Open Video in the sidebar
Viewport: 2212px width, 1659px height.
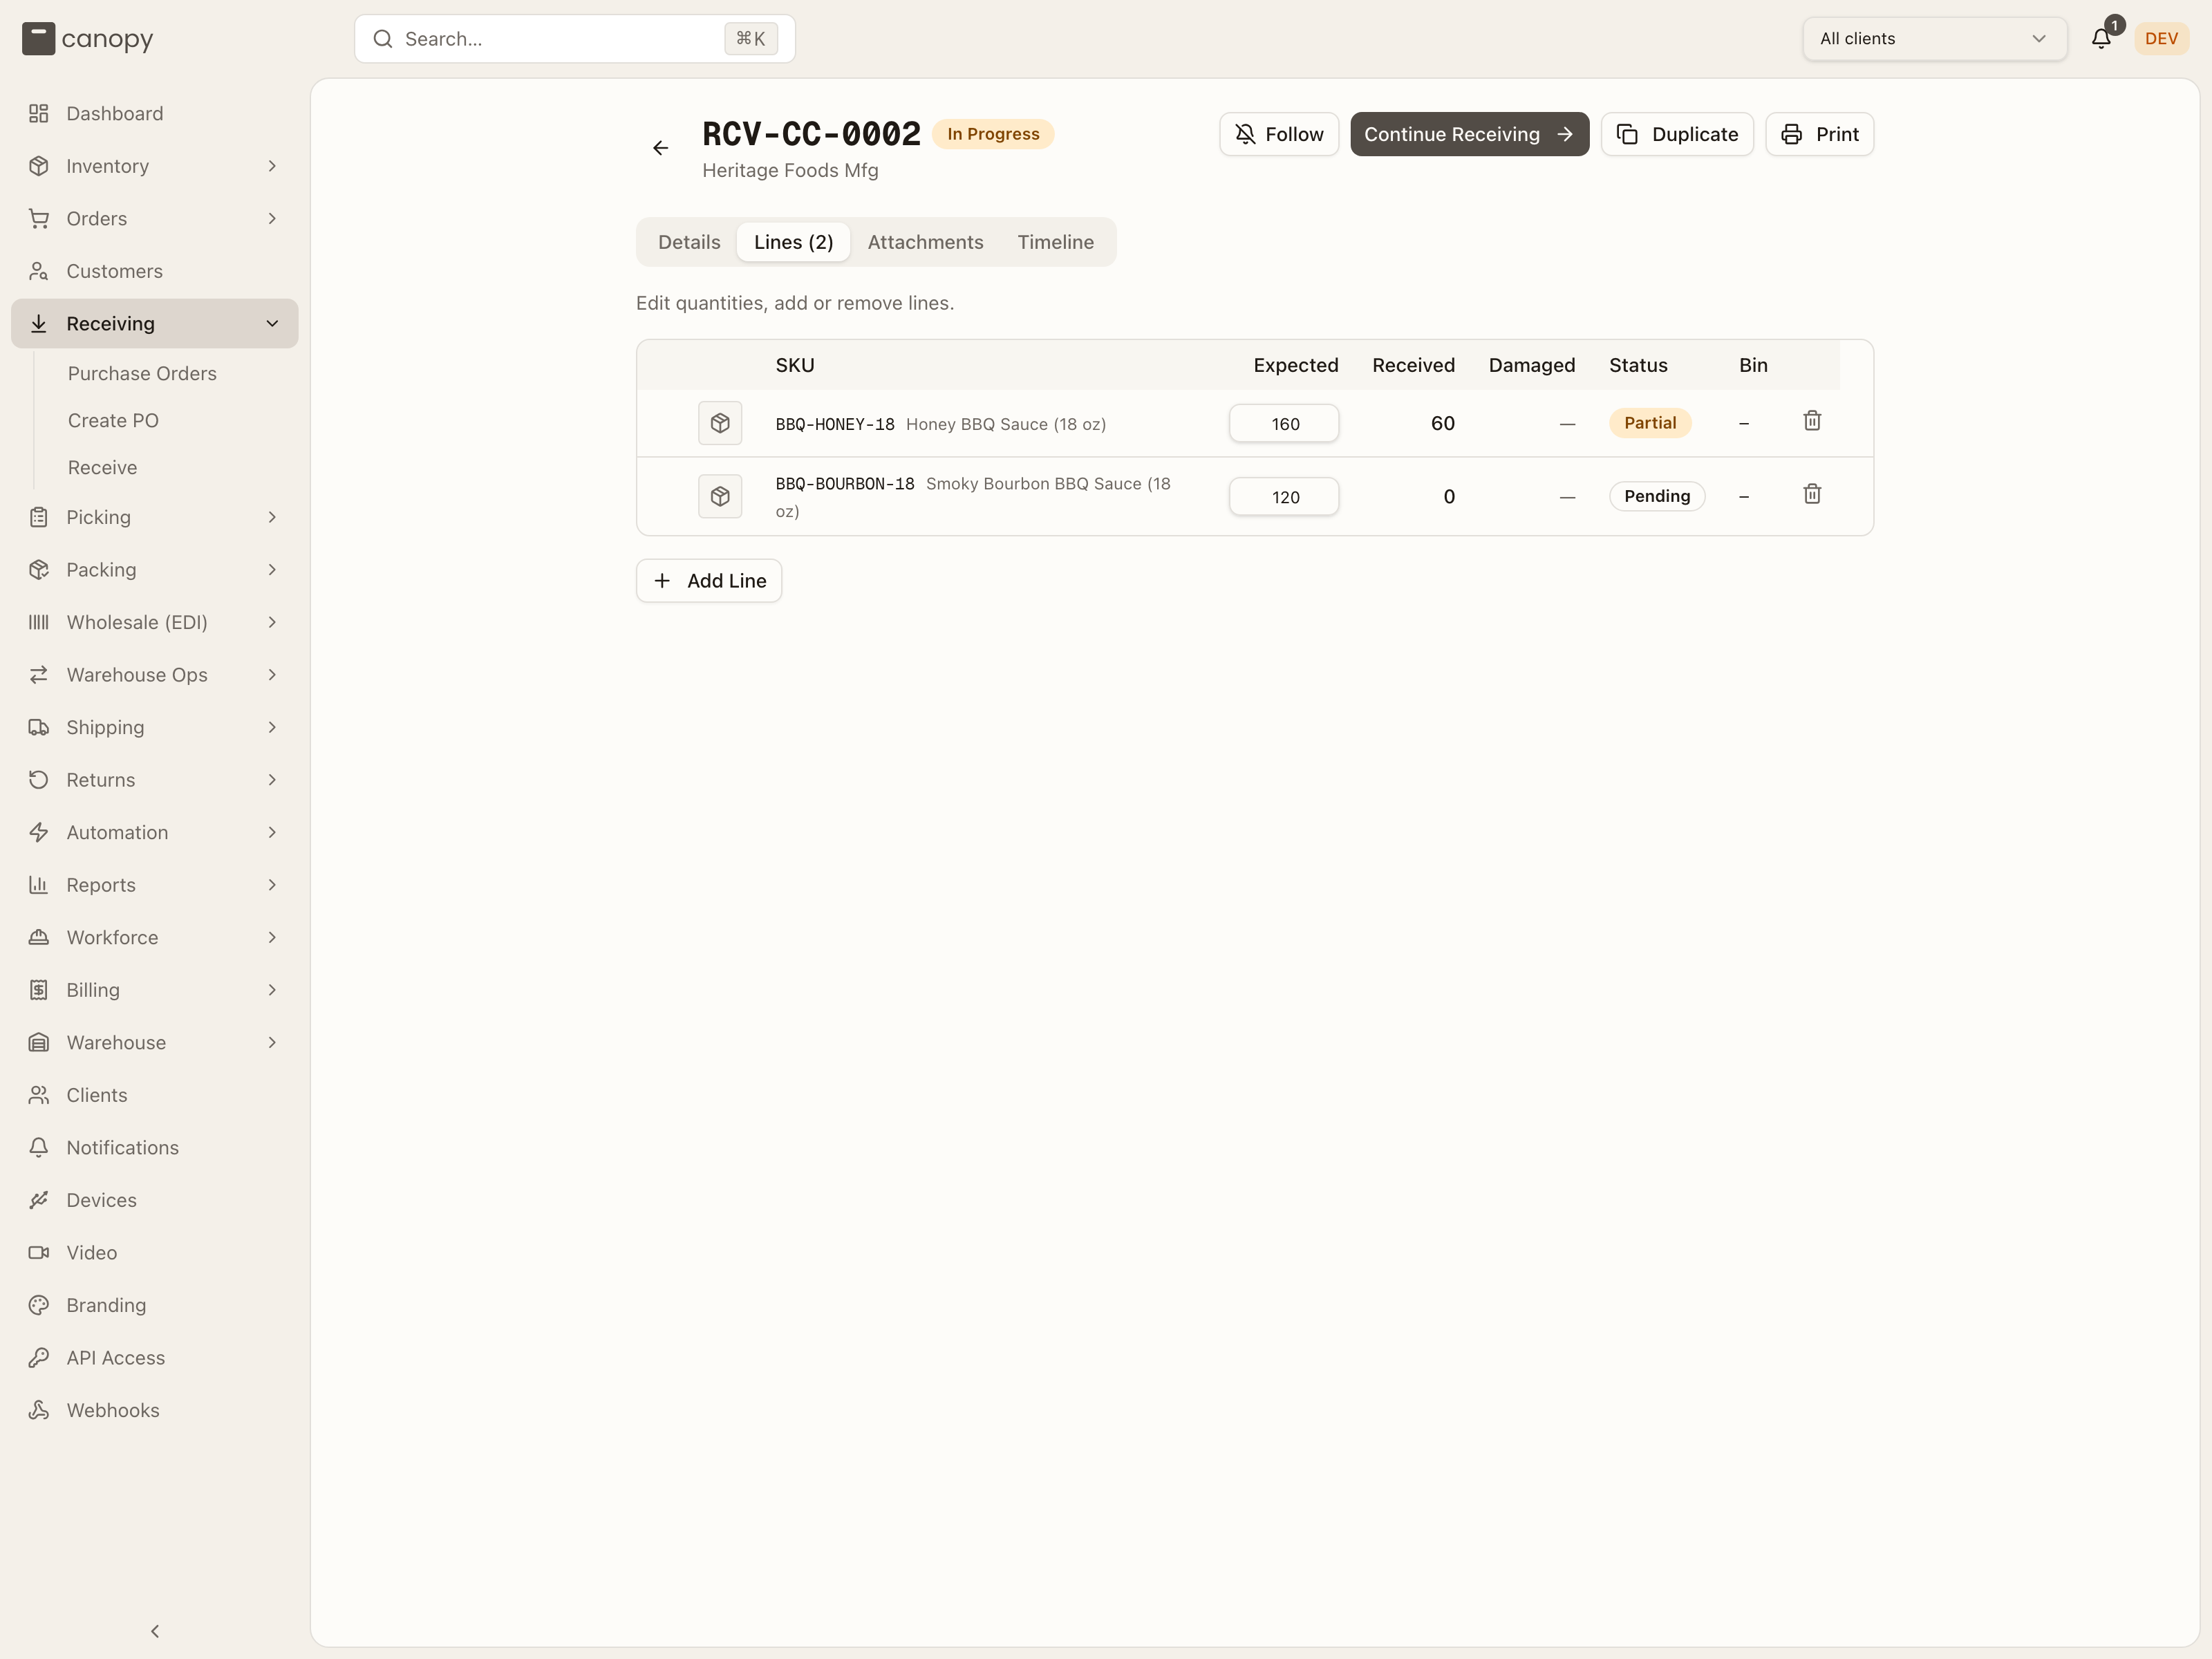click(x=155, y=1253)
